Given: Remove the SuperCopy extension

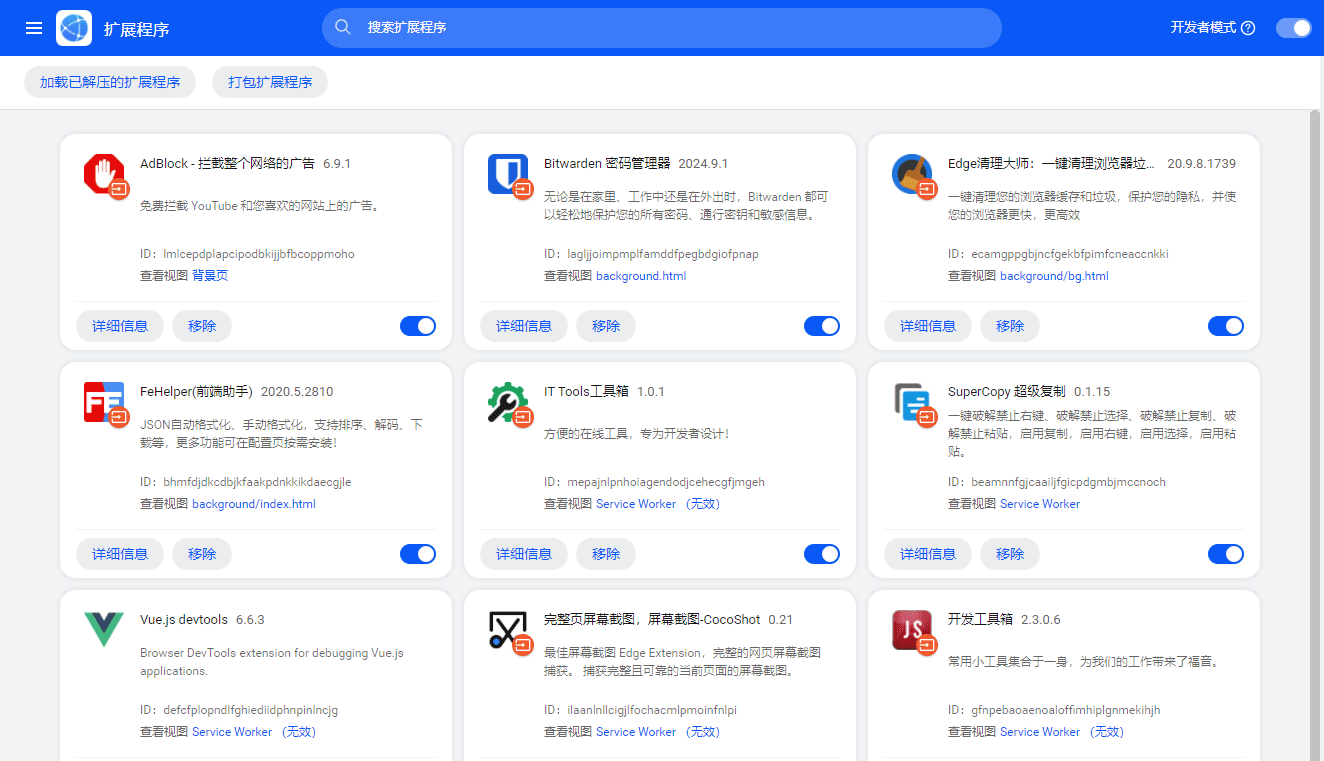Looking at the screenshot, I should pyautogui.click(x=1010, y=554).
